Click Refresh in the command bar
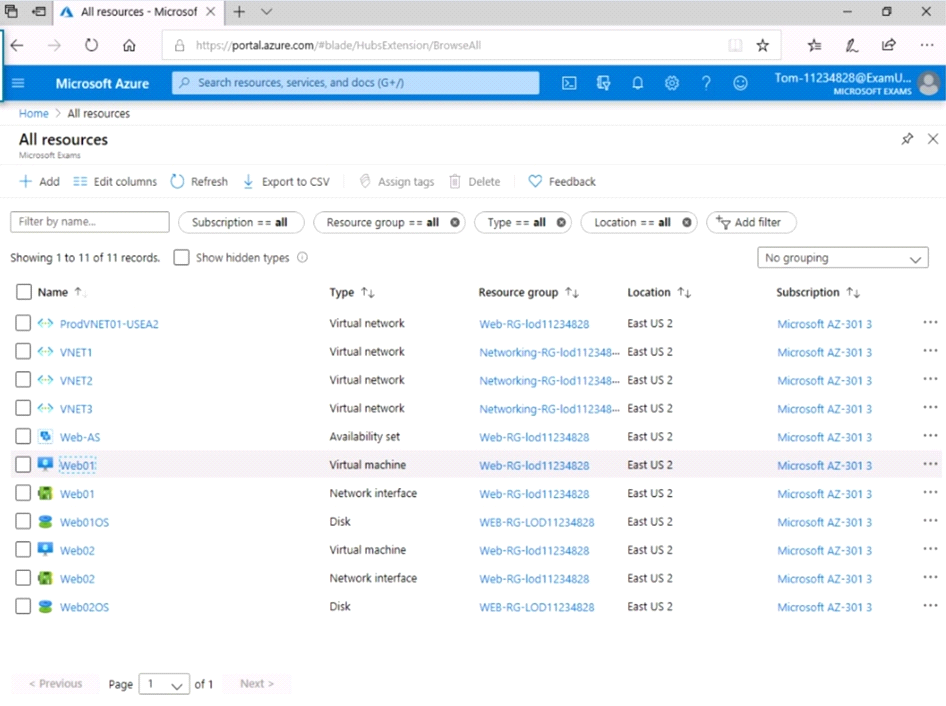This screenshot has height=706, width=946. point(199,182)
